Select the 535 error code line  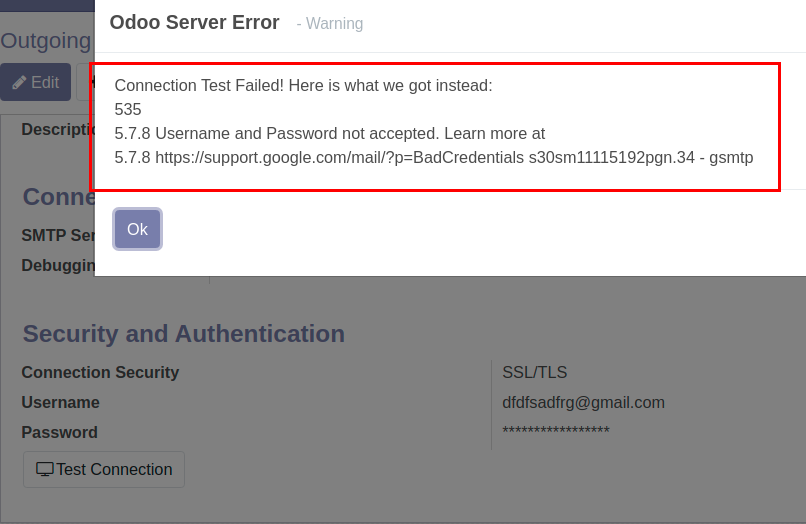coord(127,109)
